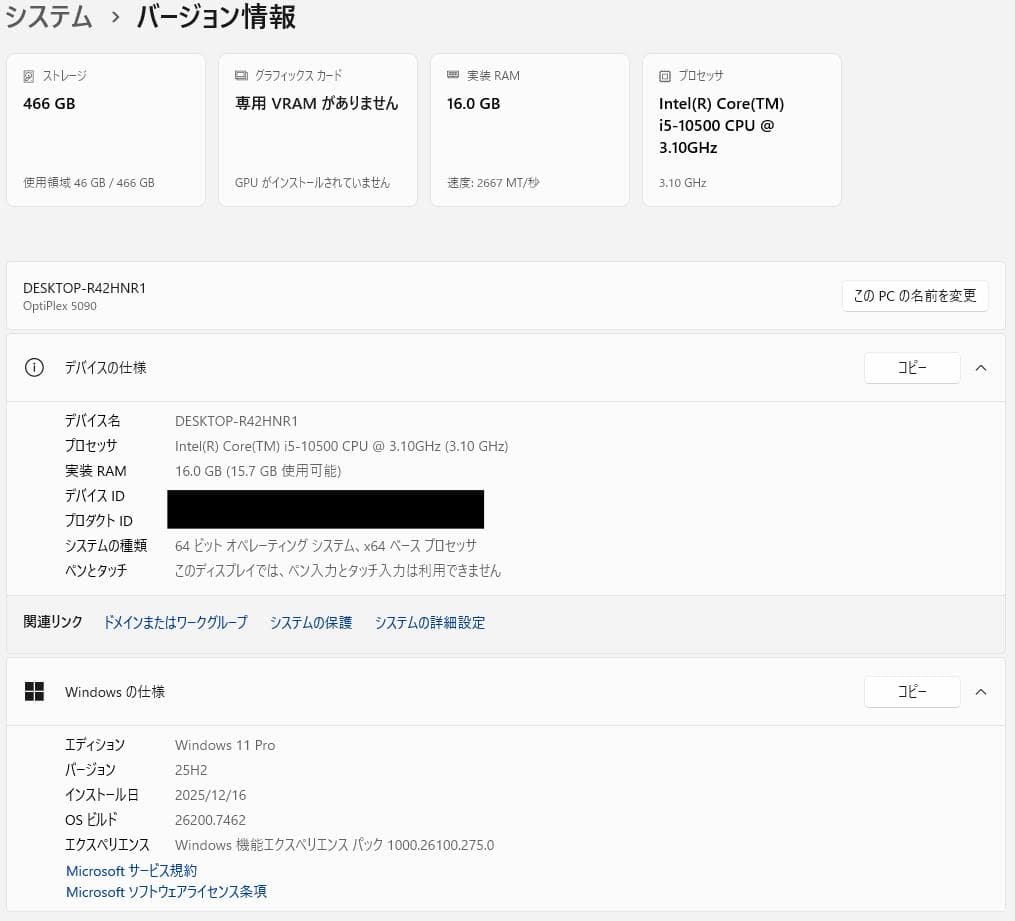
Task: Click the この PC の名前を変更 button
Action: (914, 295)
